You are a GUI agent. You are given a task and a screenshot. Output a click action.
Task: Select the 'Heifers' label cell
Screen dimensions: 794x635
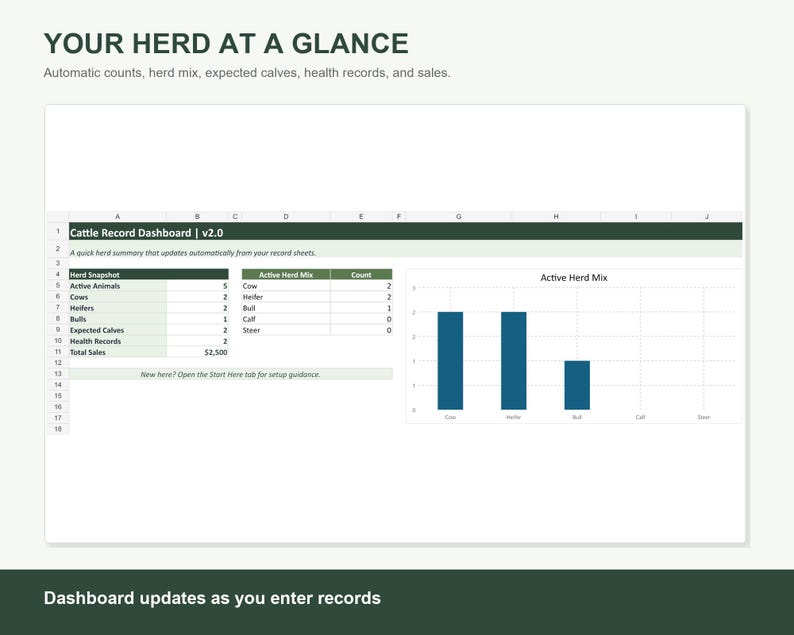pos(117,308)
